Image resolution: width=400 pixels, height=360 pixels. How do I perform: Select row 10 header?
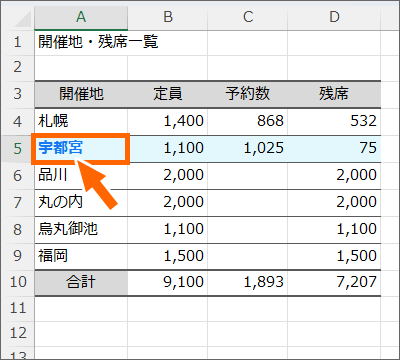point(18,282)
